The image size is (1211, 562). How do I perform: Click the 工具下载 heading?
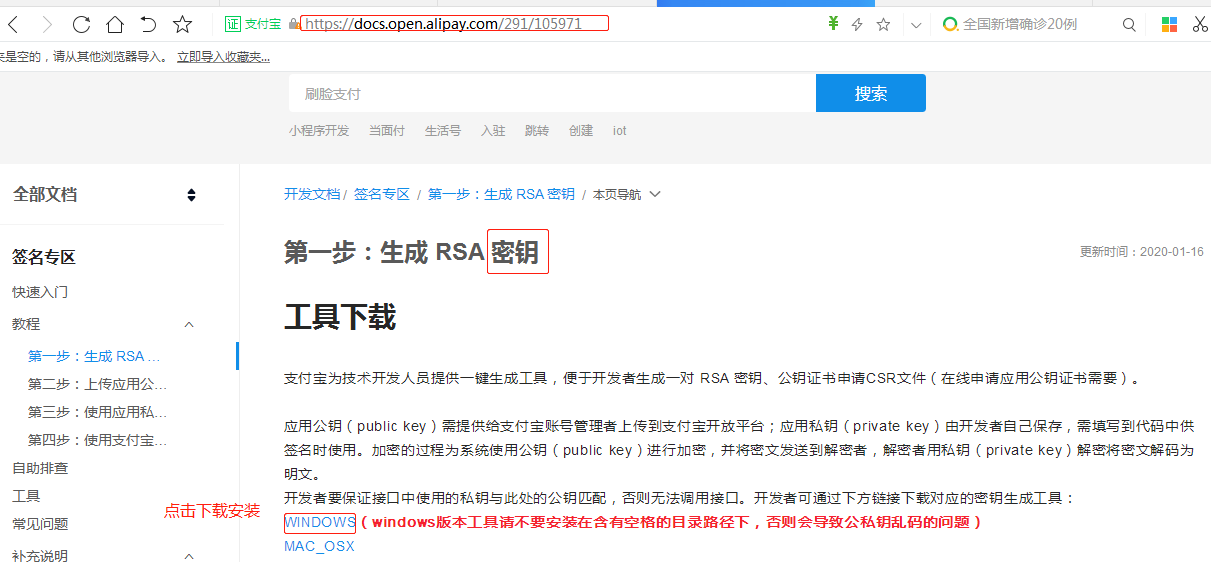[340, 318]
